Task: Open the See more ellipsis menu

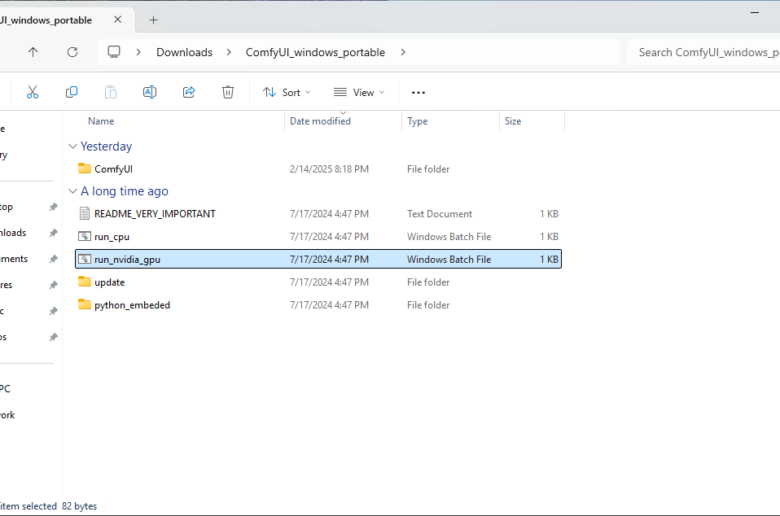Action: point(418,93)
